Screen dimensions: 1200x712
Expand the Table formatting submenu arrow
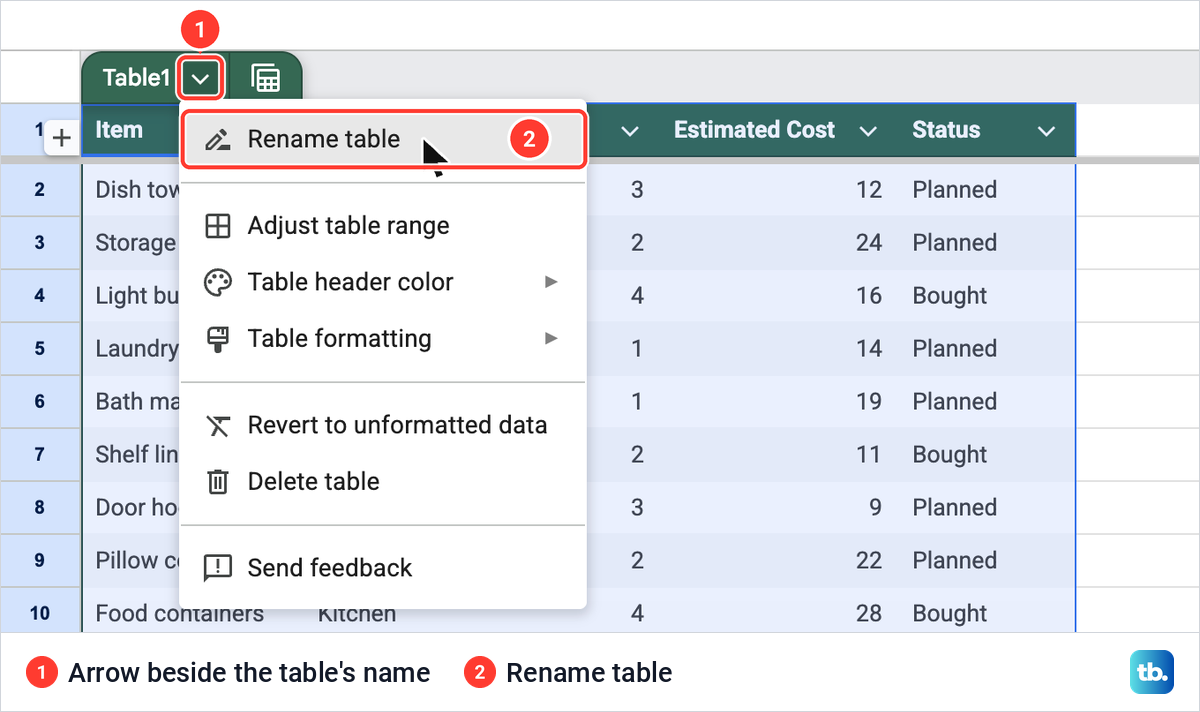[x=551, y=339]
